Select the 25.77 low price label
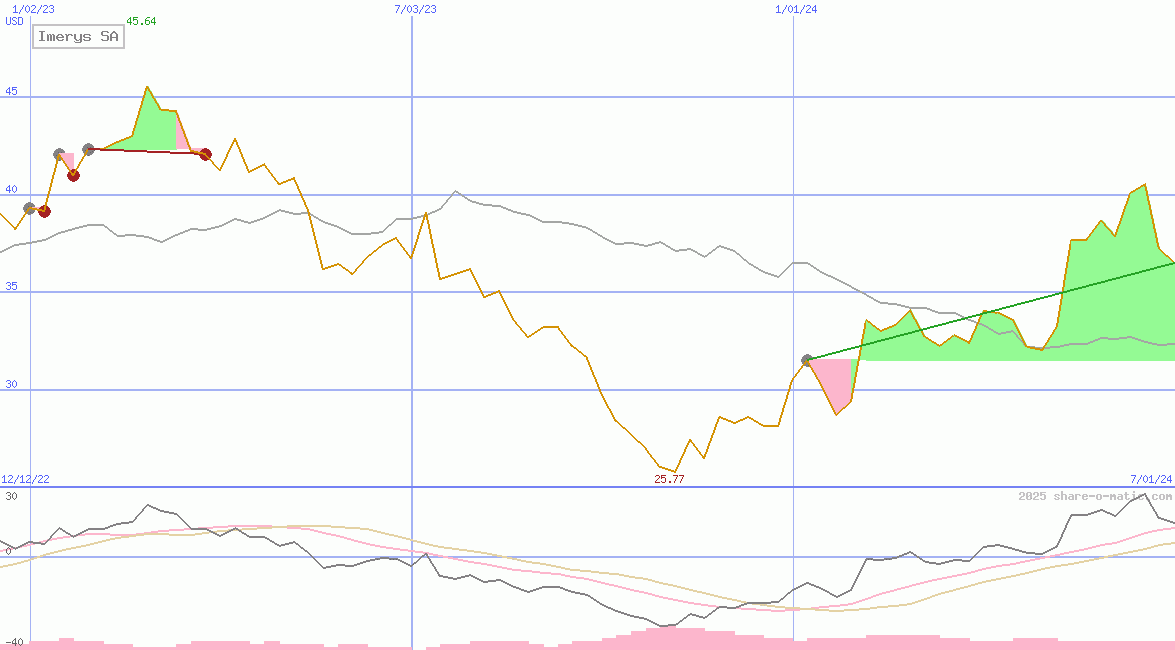1175x650 pixels. click(x=669, y=480)
